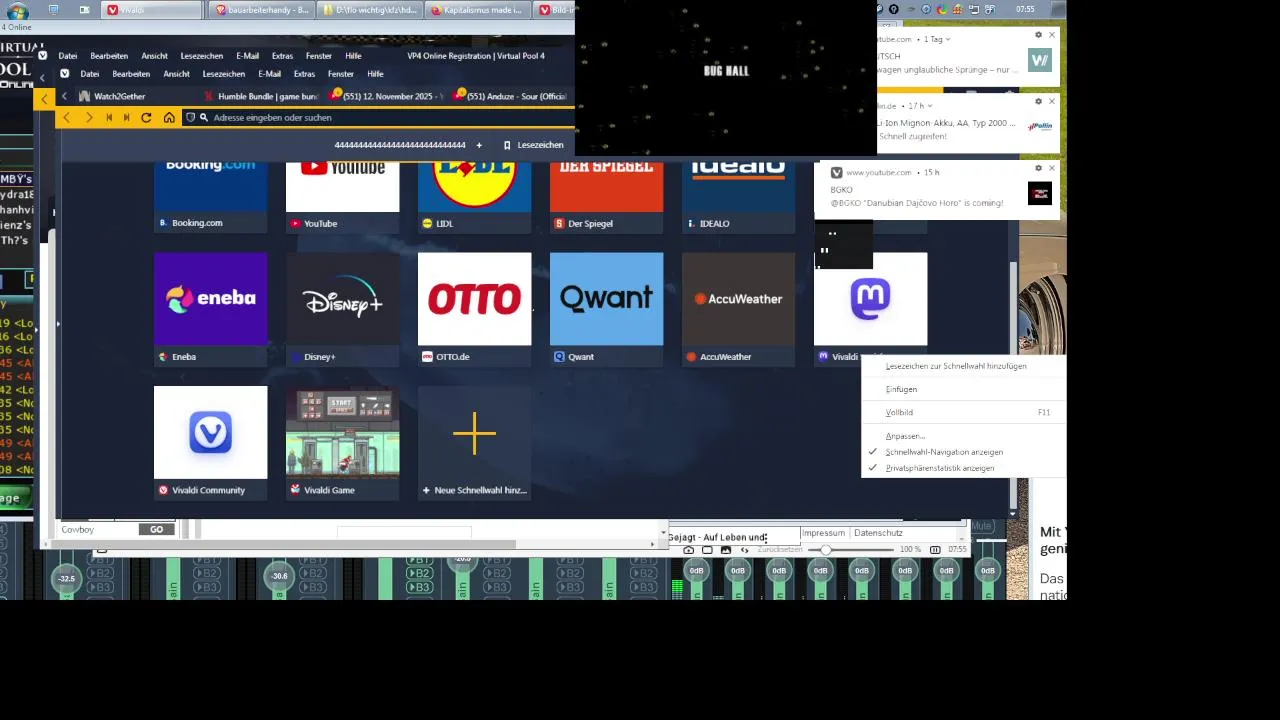This screenshot has width=1280, height=720.
Task: Uncheck 'Privatsphärenstatistik anzeigen'
Action: coord(963,468)
